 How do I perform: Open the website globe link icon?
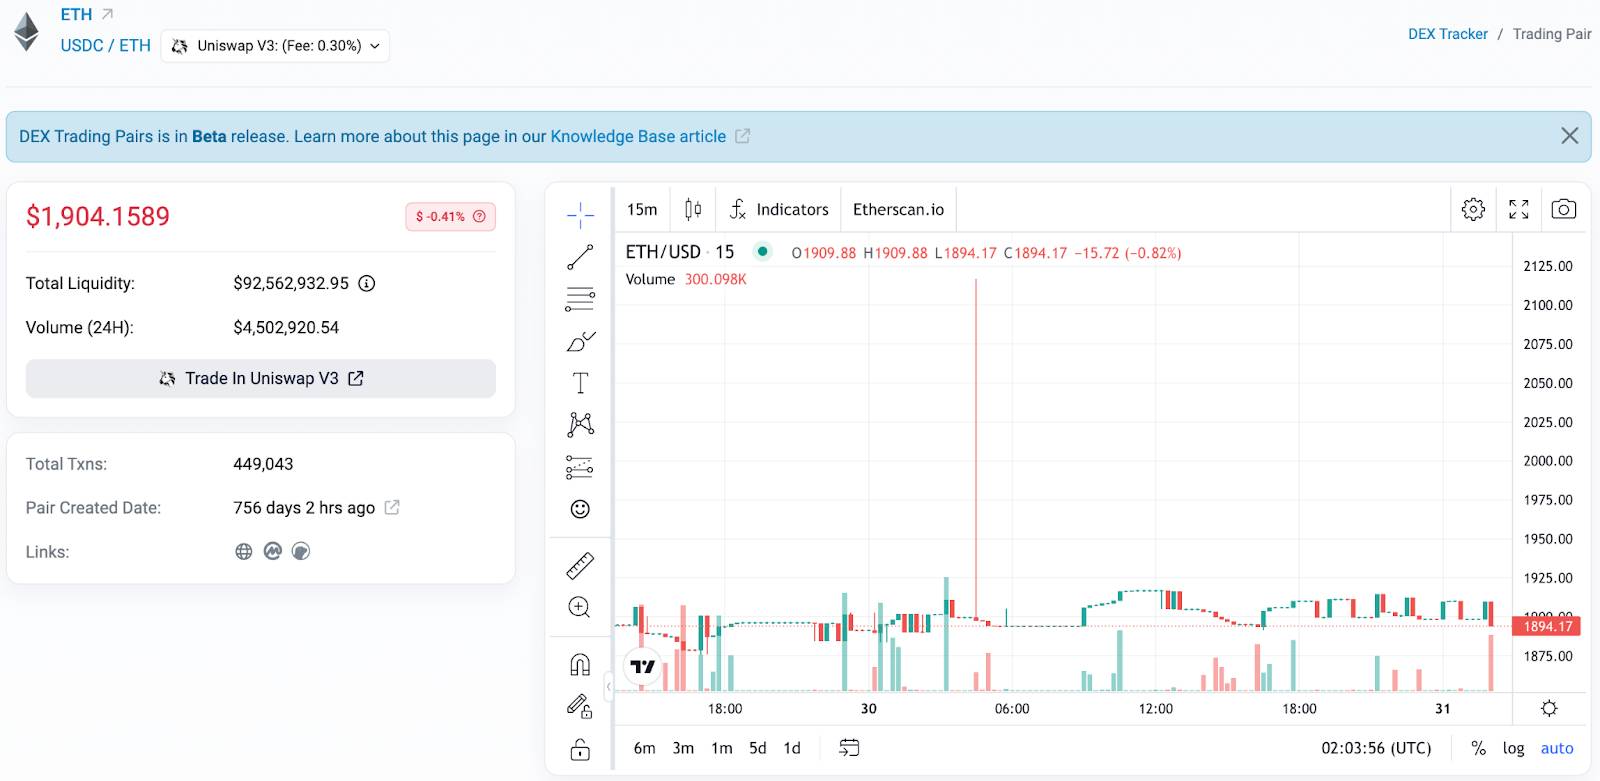(244, 551)
